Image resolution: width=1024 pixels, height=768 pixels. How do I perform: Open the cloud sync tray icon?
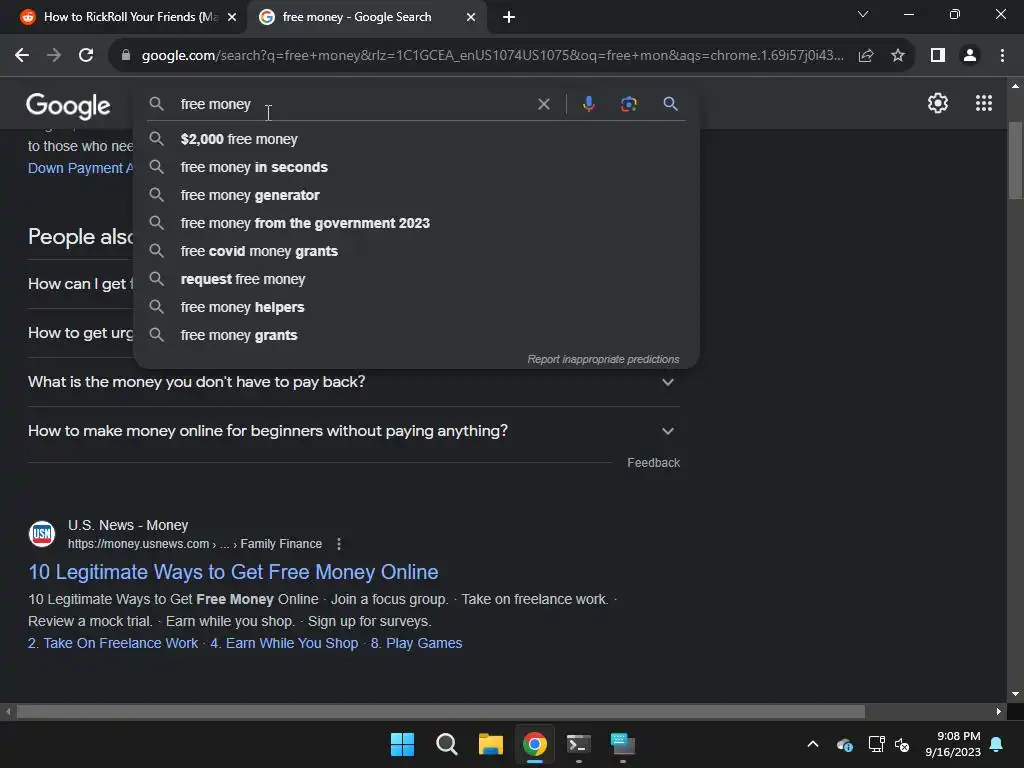click(844, 744)
